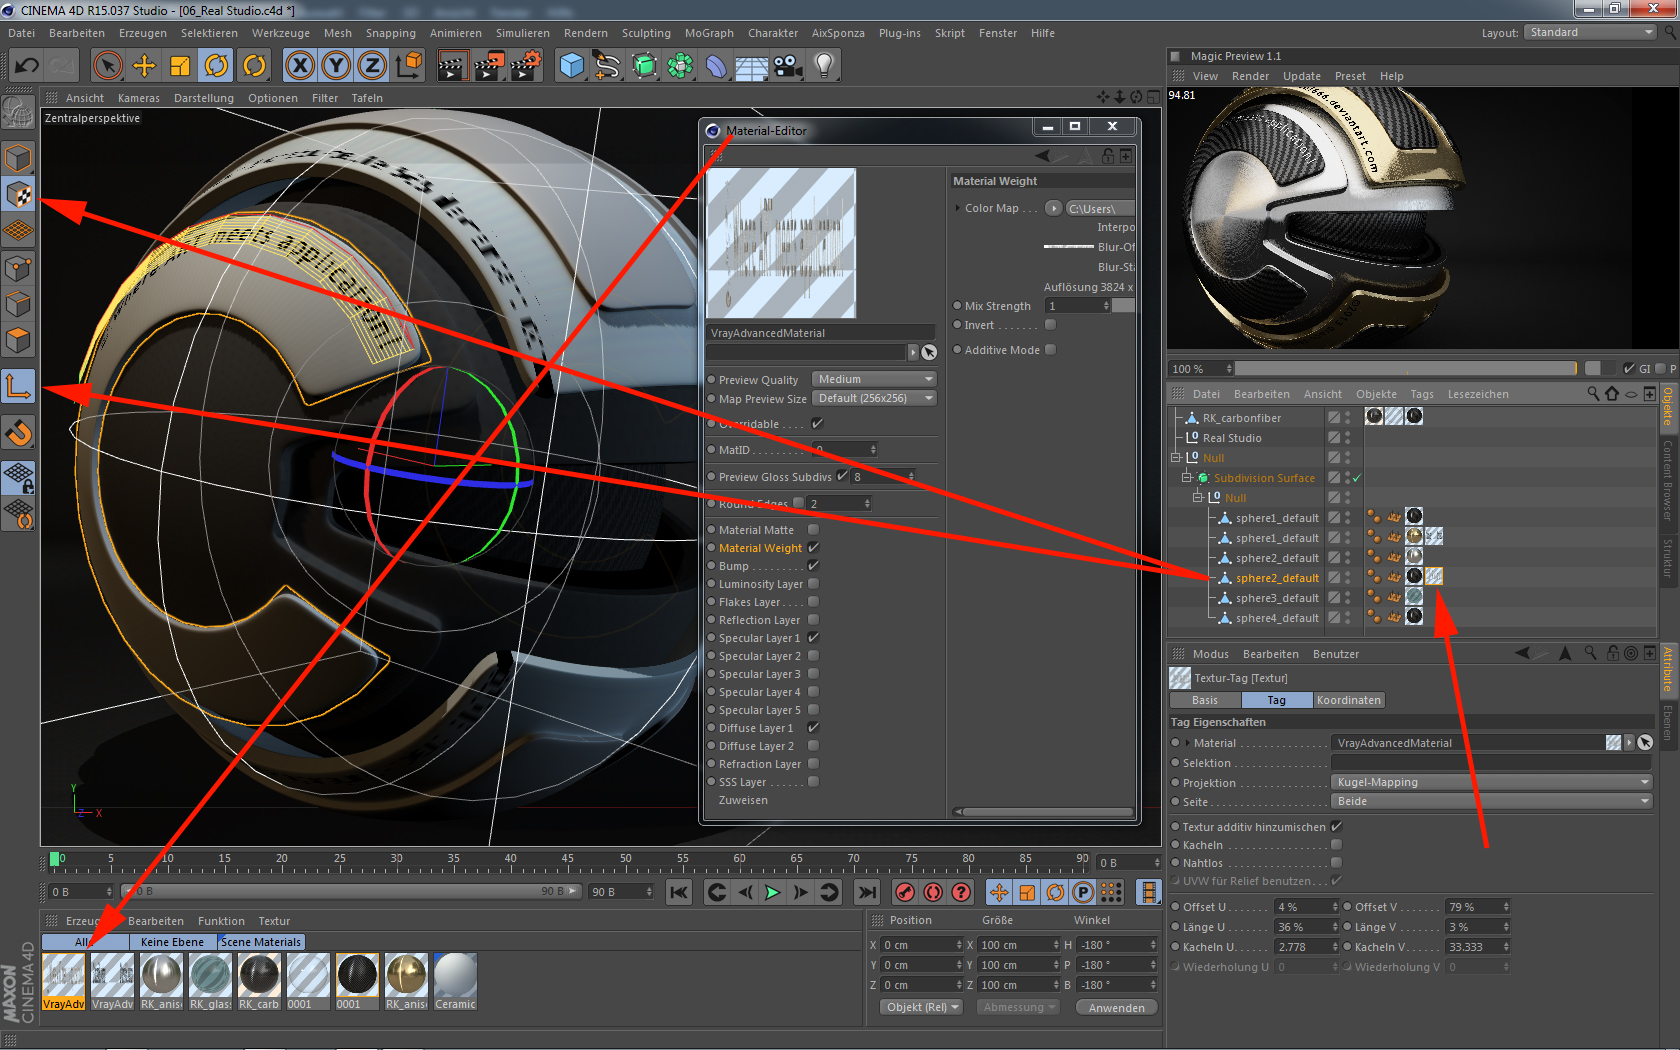The height and width of the screenshot is (1050, 1680).
Task: Open the Layout Standard dropdown
Action: (x=1590, y=33)
